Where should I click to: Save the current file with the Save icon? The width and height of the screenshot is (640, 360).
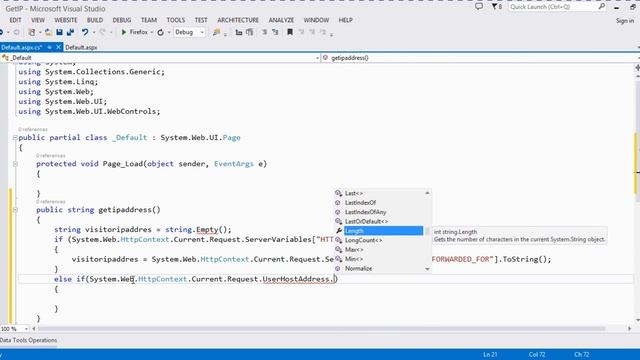pos(60,32)
